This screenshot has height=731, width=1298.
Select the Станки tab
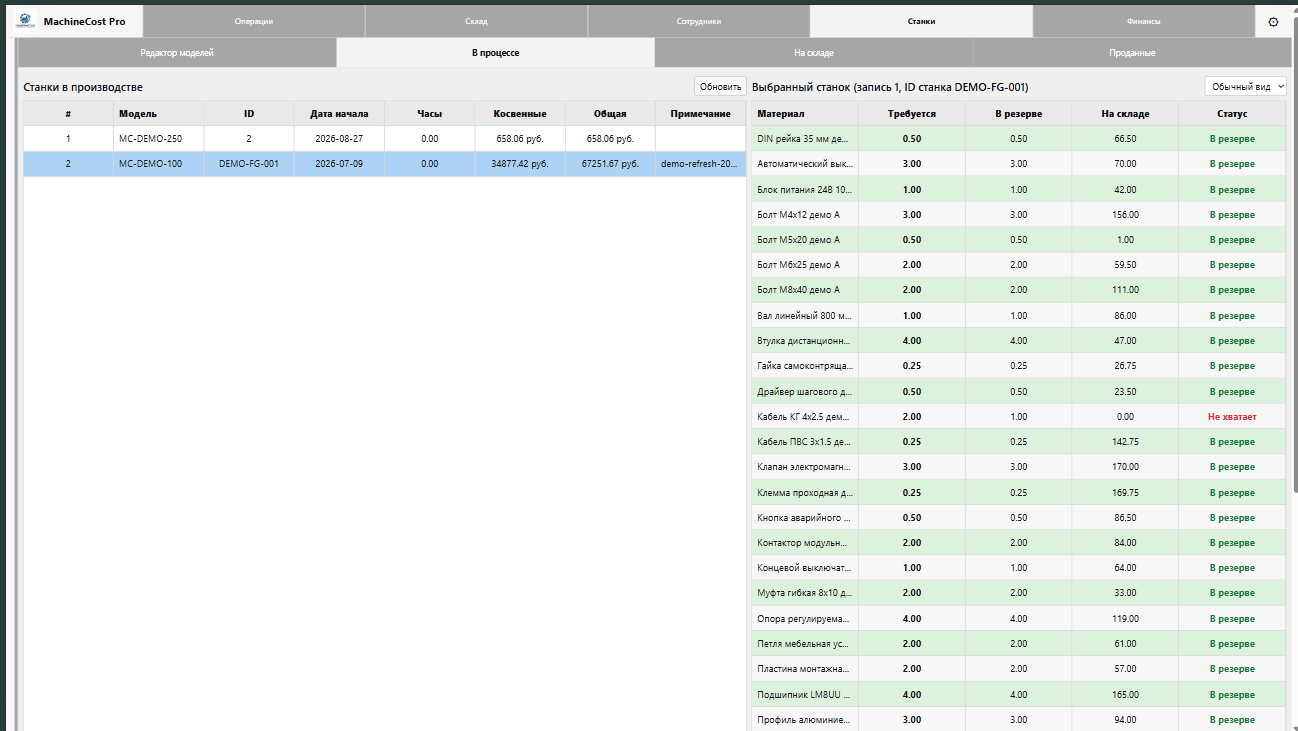click(x=921, y=21)
